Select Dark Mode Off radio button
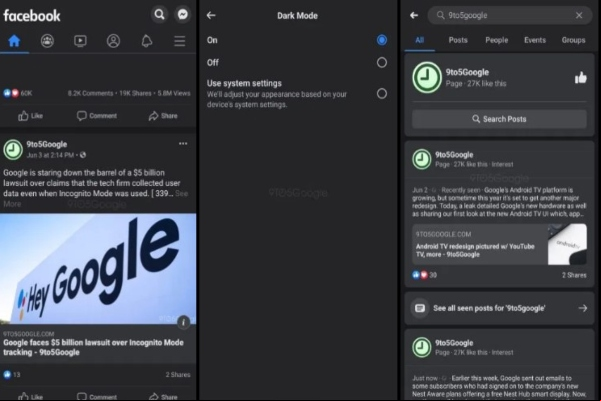601x401 pixels. click(x=381, y=62)
